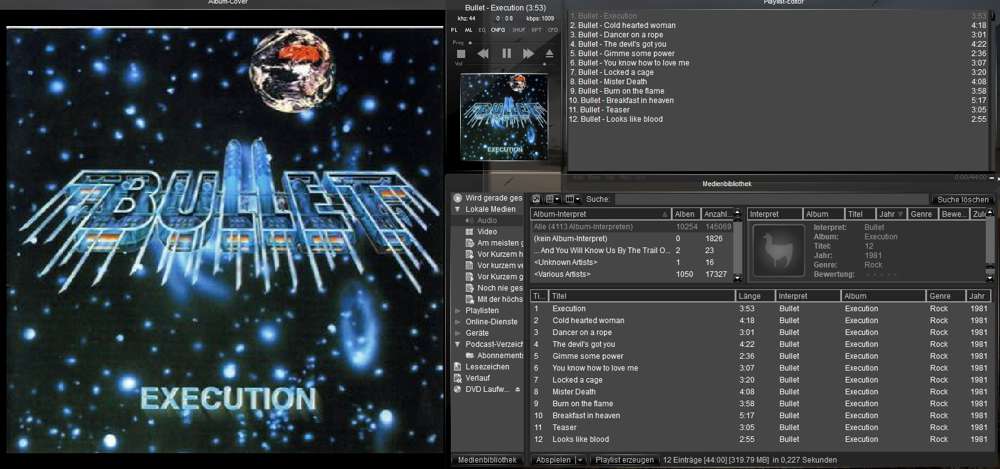
Task: Skip back to the previous track
Action: [x=483, y=53]
